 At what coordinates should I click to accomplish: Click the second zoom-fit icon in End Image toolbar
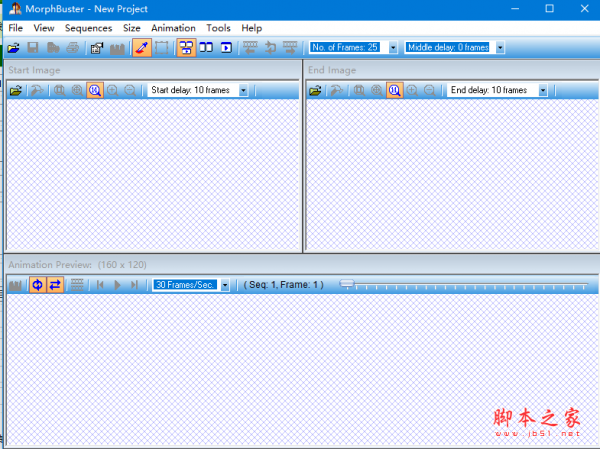[x=377, y=91]
